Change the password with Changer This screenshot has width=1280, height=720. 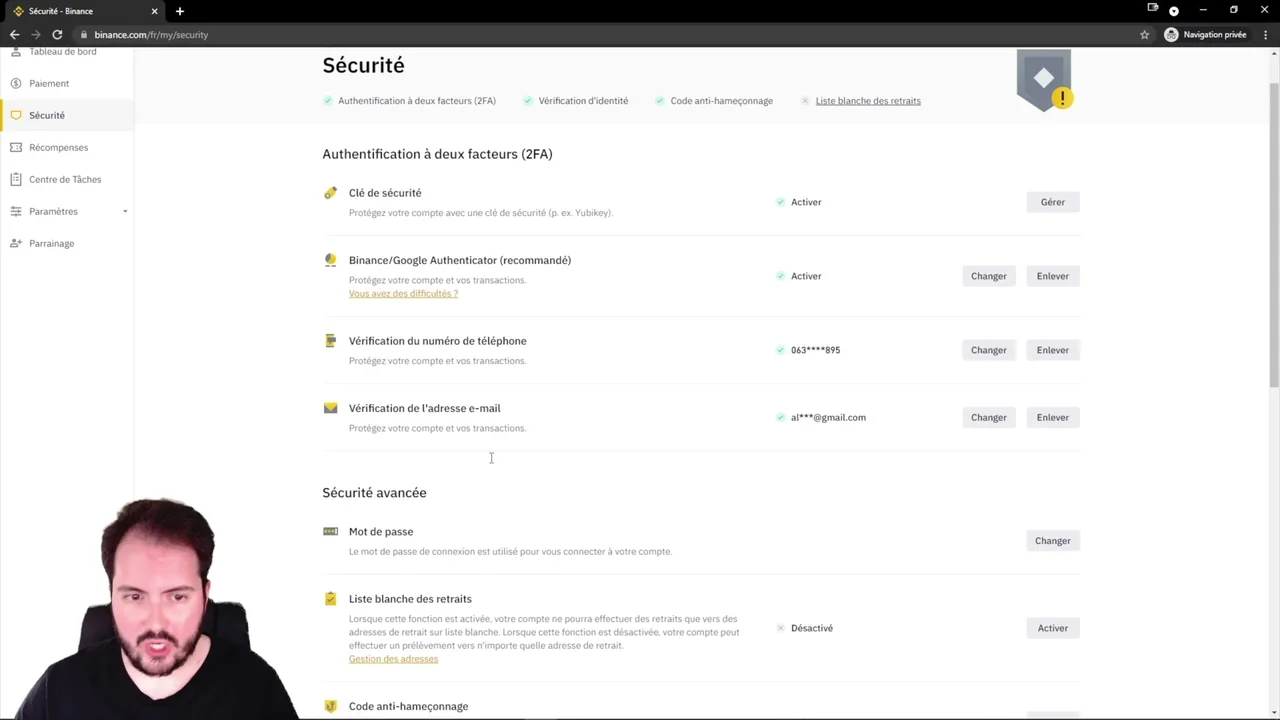[x=1052, y=541]
